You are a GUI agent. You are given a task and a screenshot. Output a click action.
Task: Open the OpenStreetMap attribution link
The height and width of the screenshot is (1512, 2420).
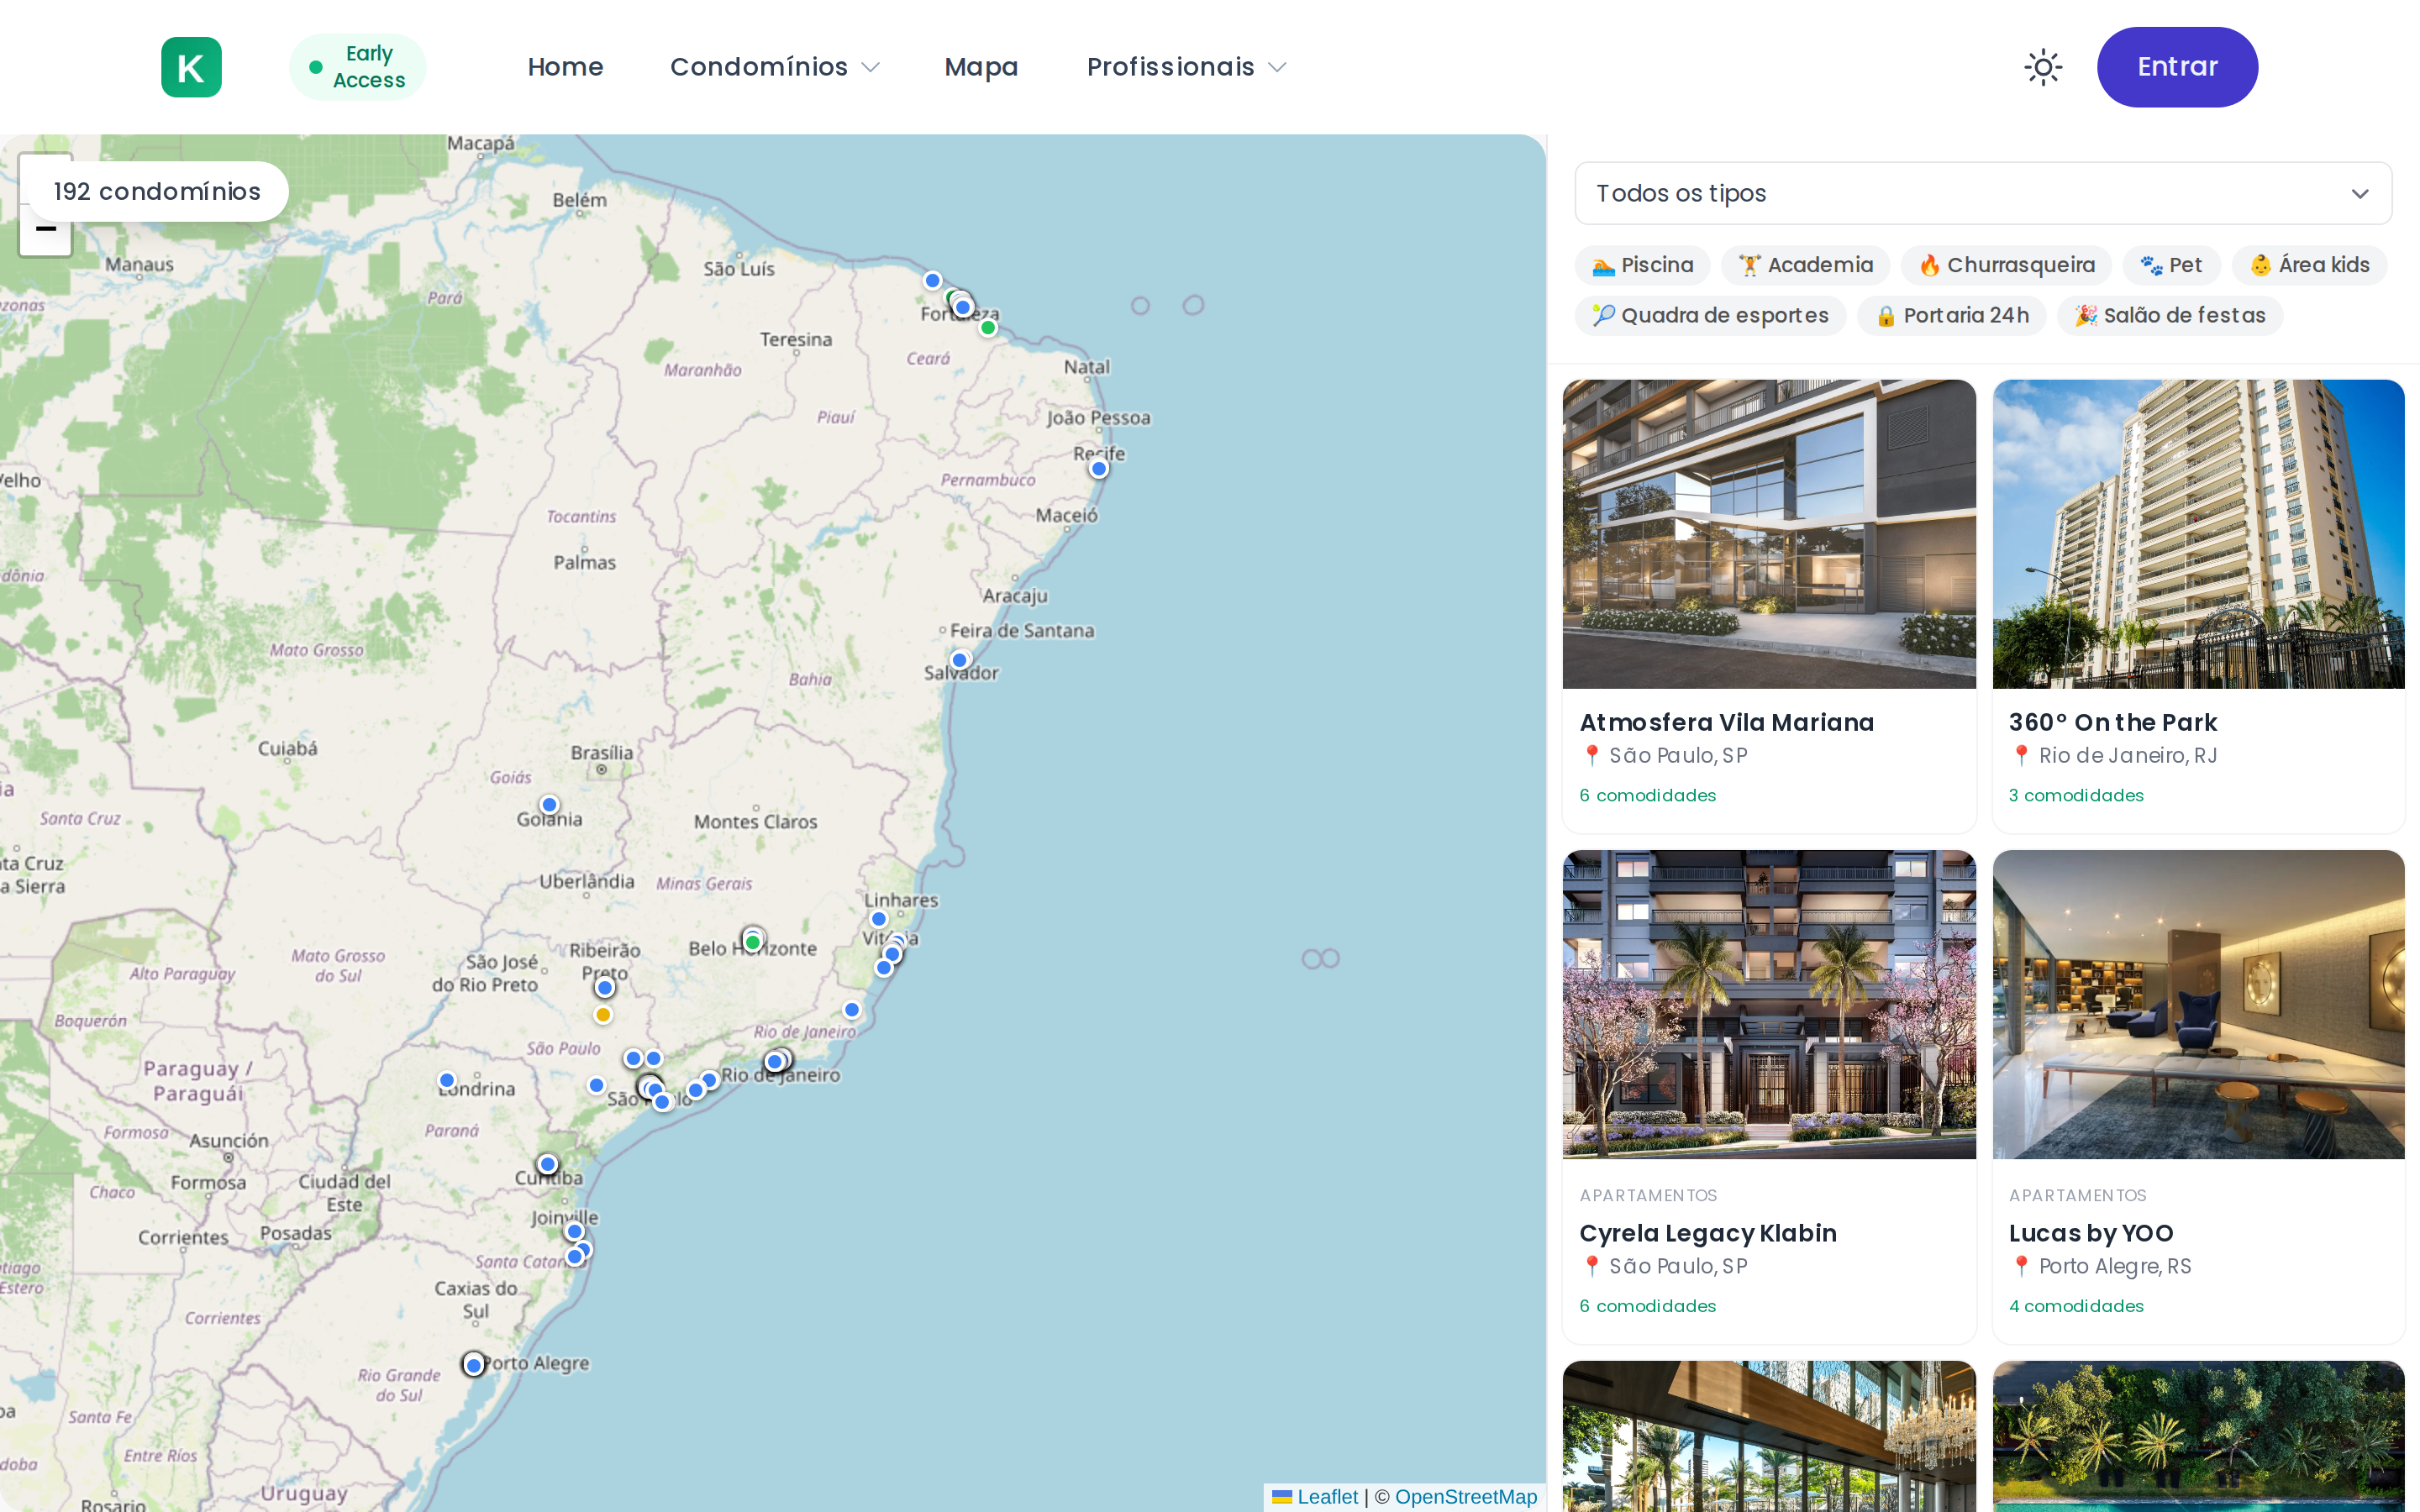1465,1496
